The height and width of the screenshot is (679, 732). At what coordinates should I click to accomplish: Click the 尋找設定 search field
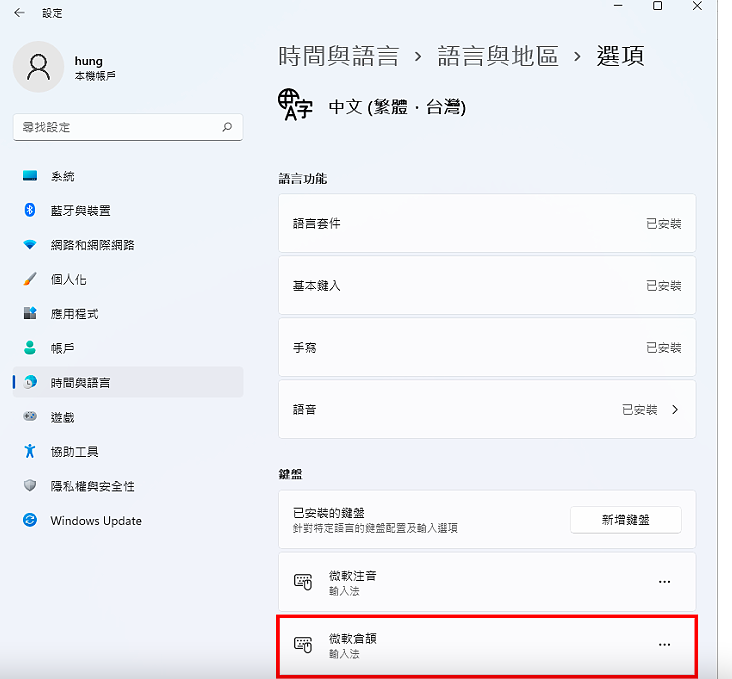pyautogui.click(x=128, y=127)
